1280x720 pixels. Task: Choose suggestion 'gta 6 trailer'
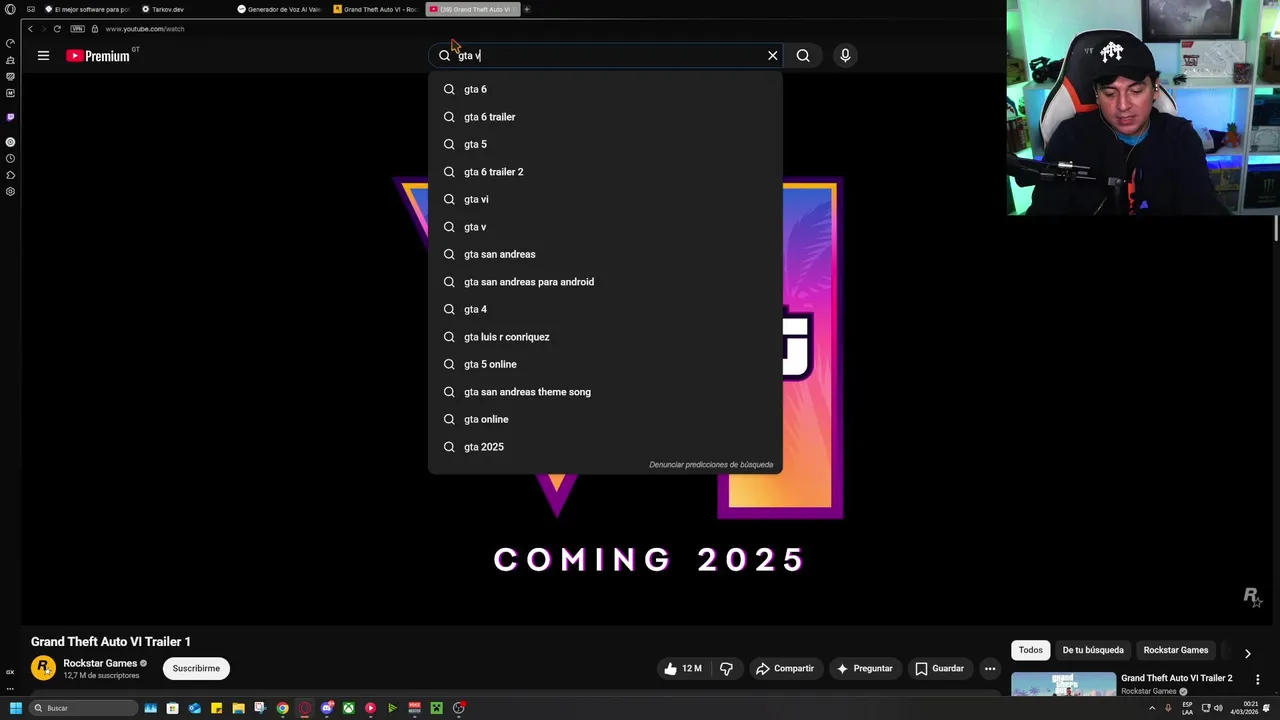605,117
